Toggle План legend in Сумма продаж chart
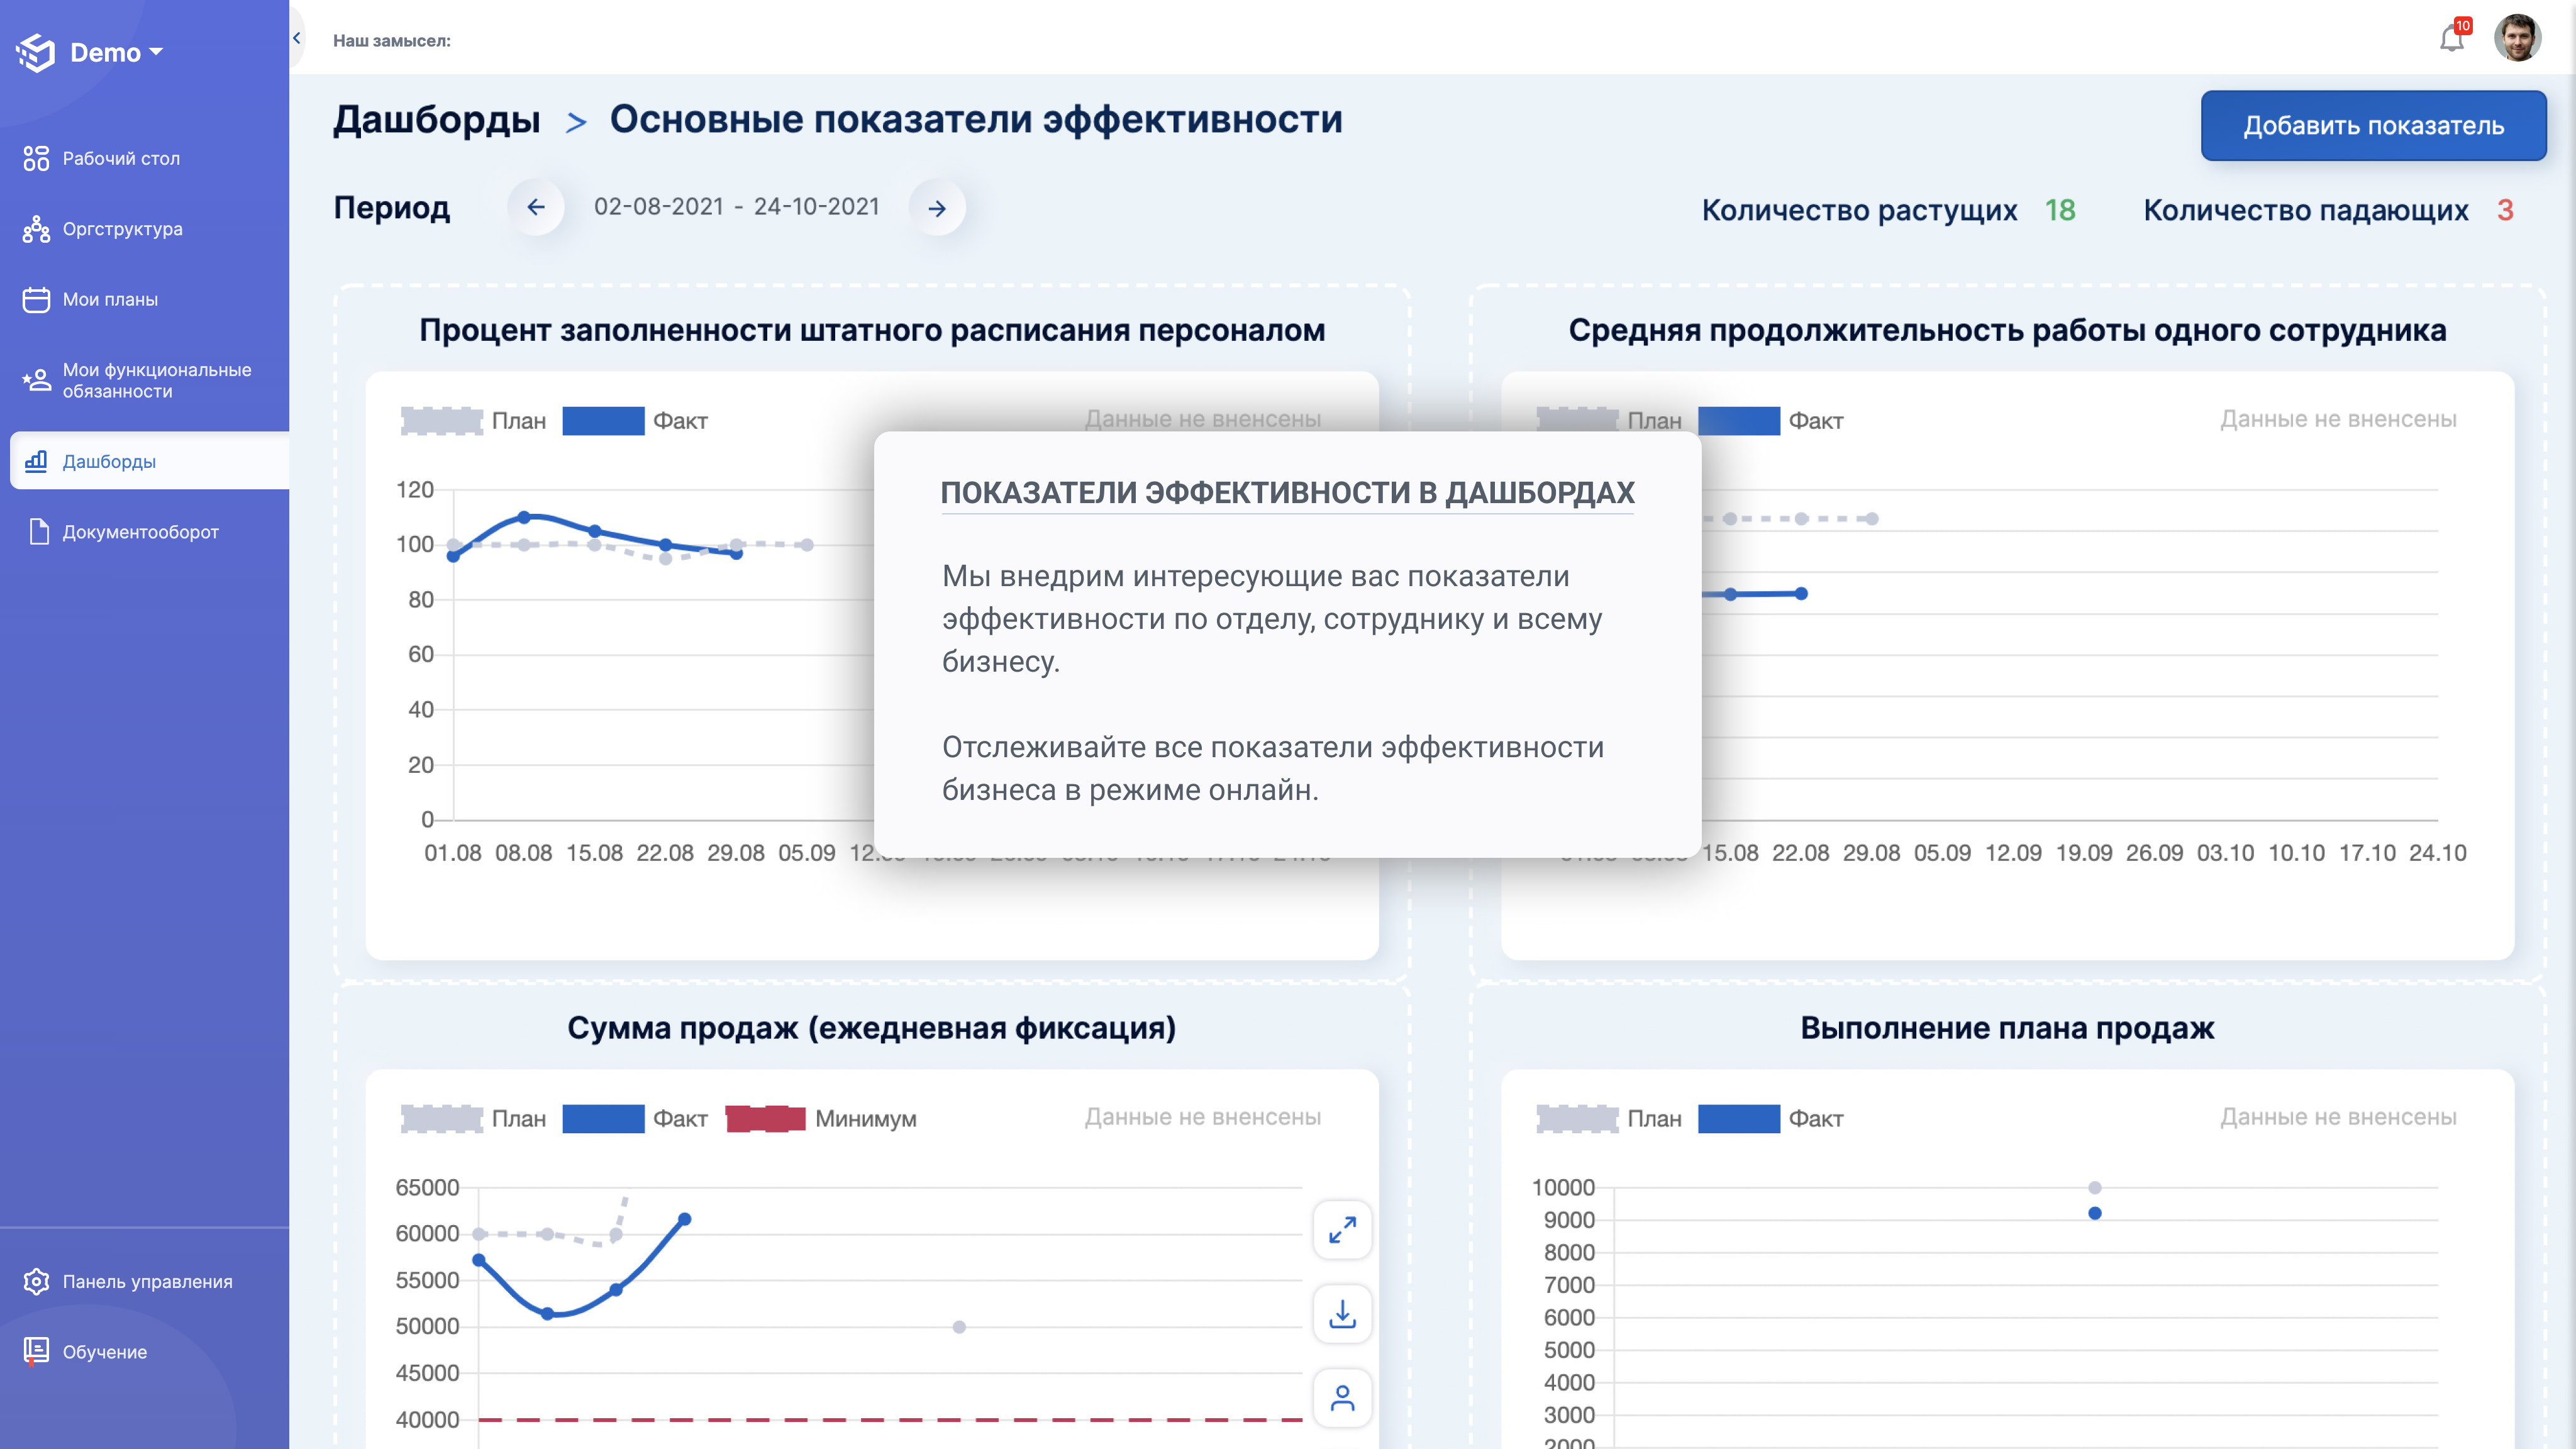The width and height of the screenshot is (2576, 1449). pos(474,1119)
